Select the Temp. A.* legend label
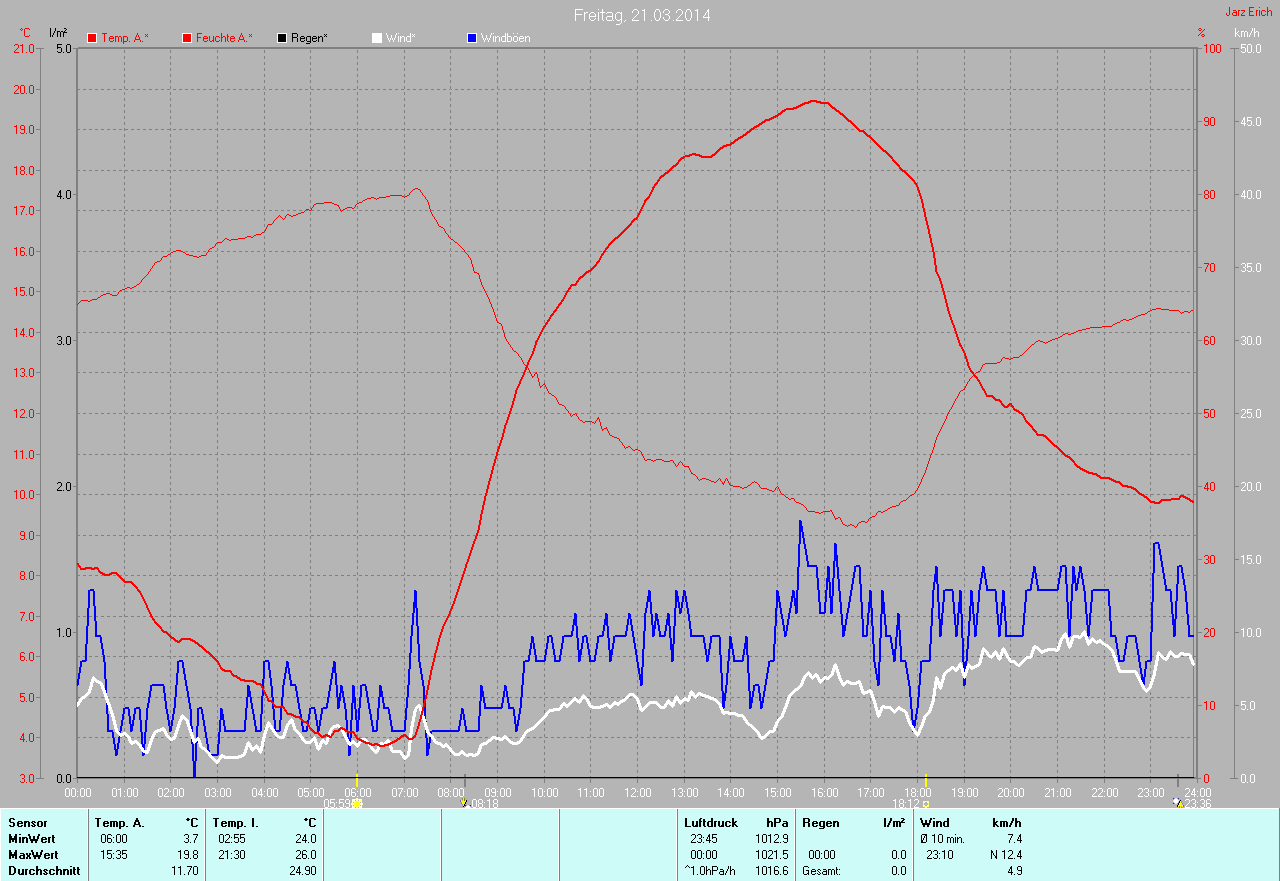The width and height of the screenshot is (1280, 881). pyautogui.click(x=125, y=38)
